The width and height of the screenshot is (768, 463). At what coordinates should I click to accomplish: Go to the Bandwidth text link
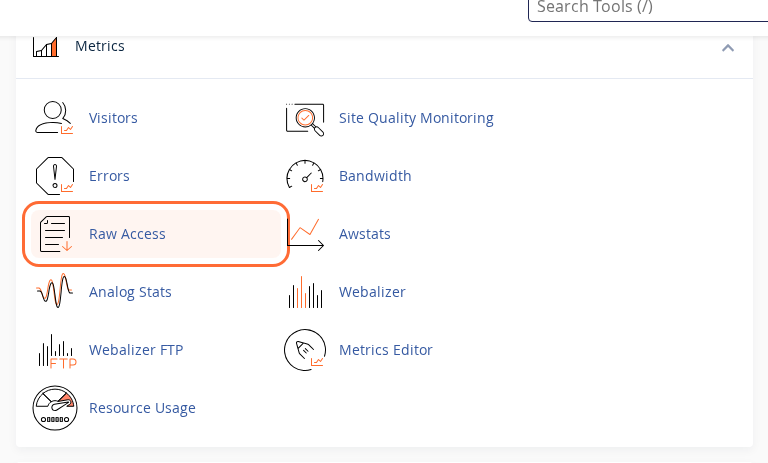click(375, 176)
